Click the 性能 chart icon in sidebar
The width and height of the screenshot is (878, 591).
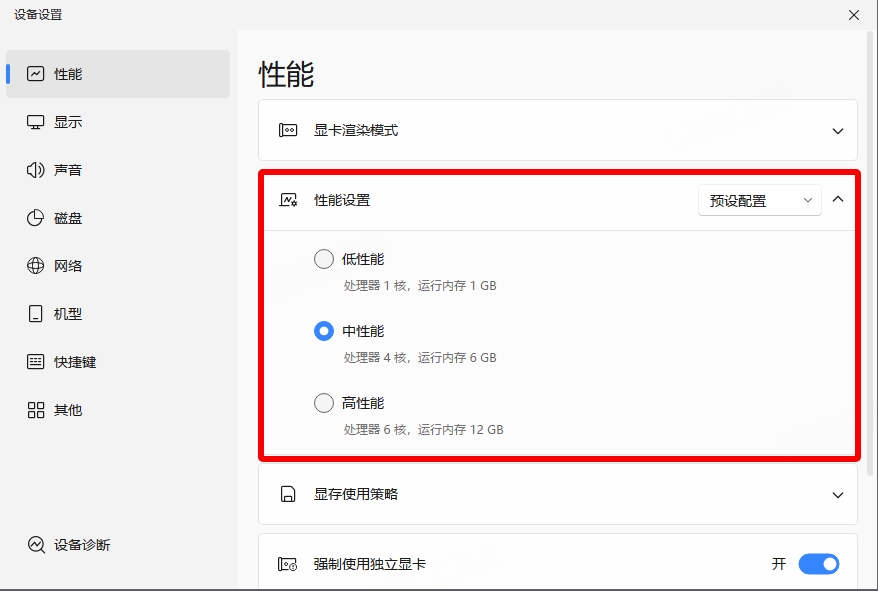pyautogui.click(x=36, y=74)
